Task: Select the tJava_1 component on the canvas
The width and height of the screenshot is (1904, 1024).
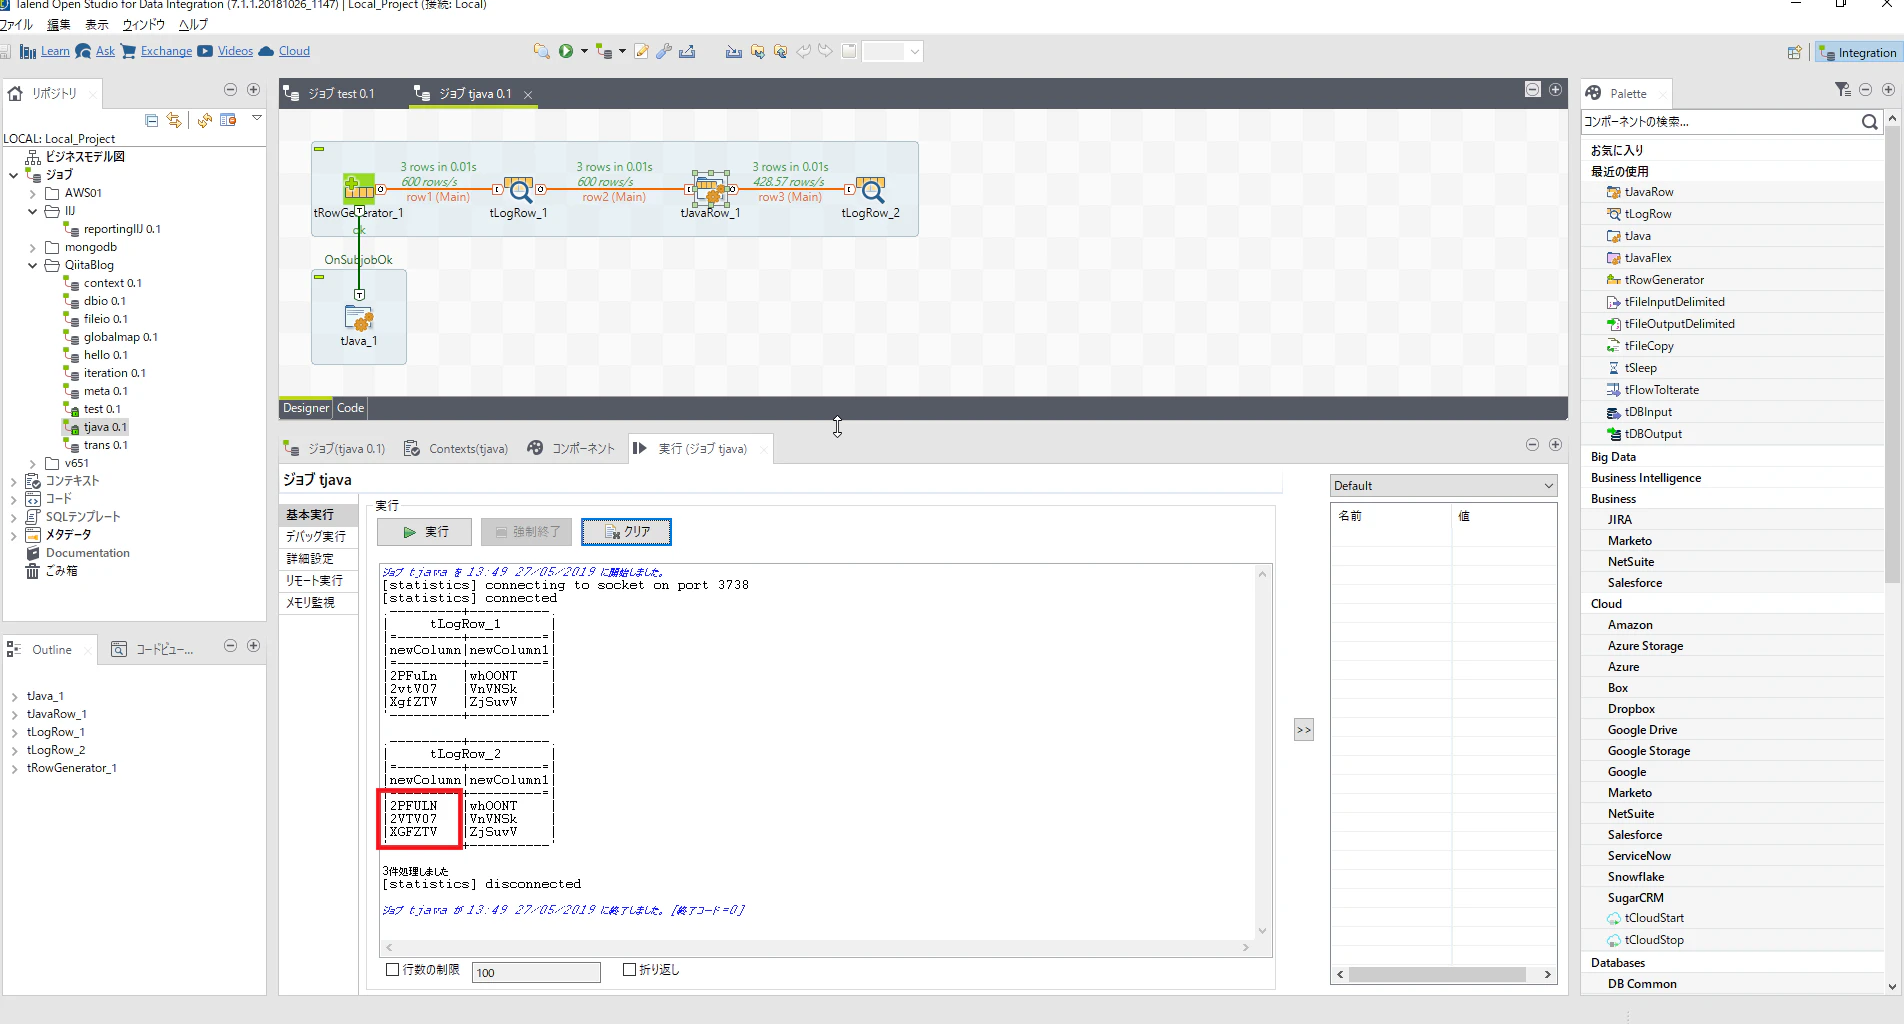Action: [359, 319]
